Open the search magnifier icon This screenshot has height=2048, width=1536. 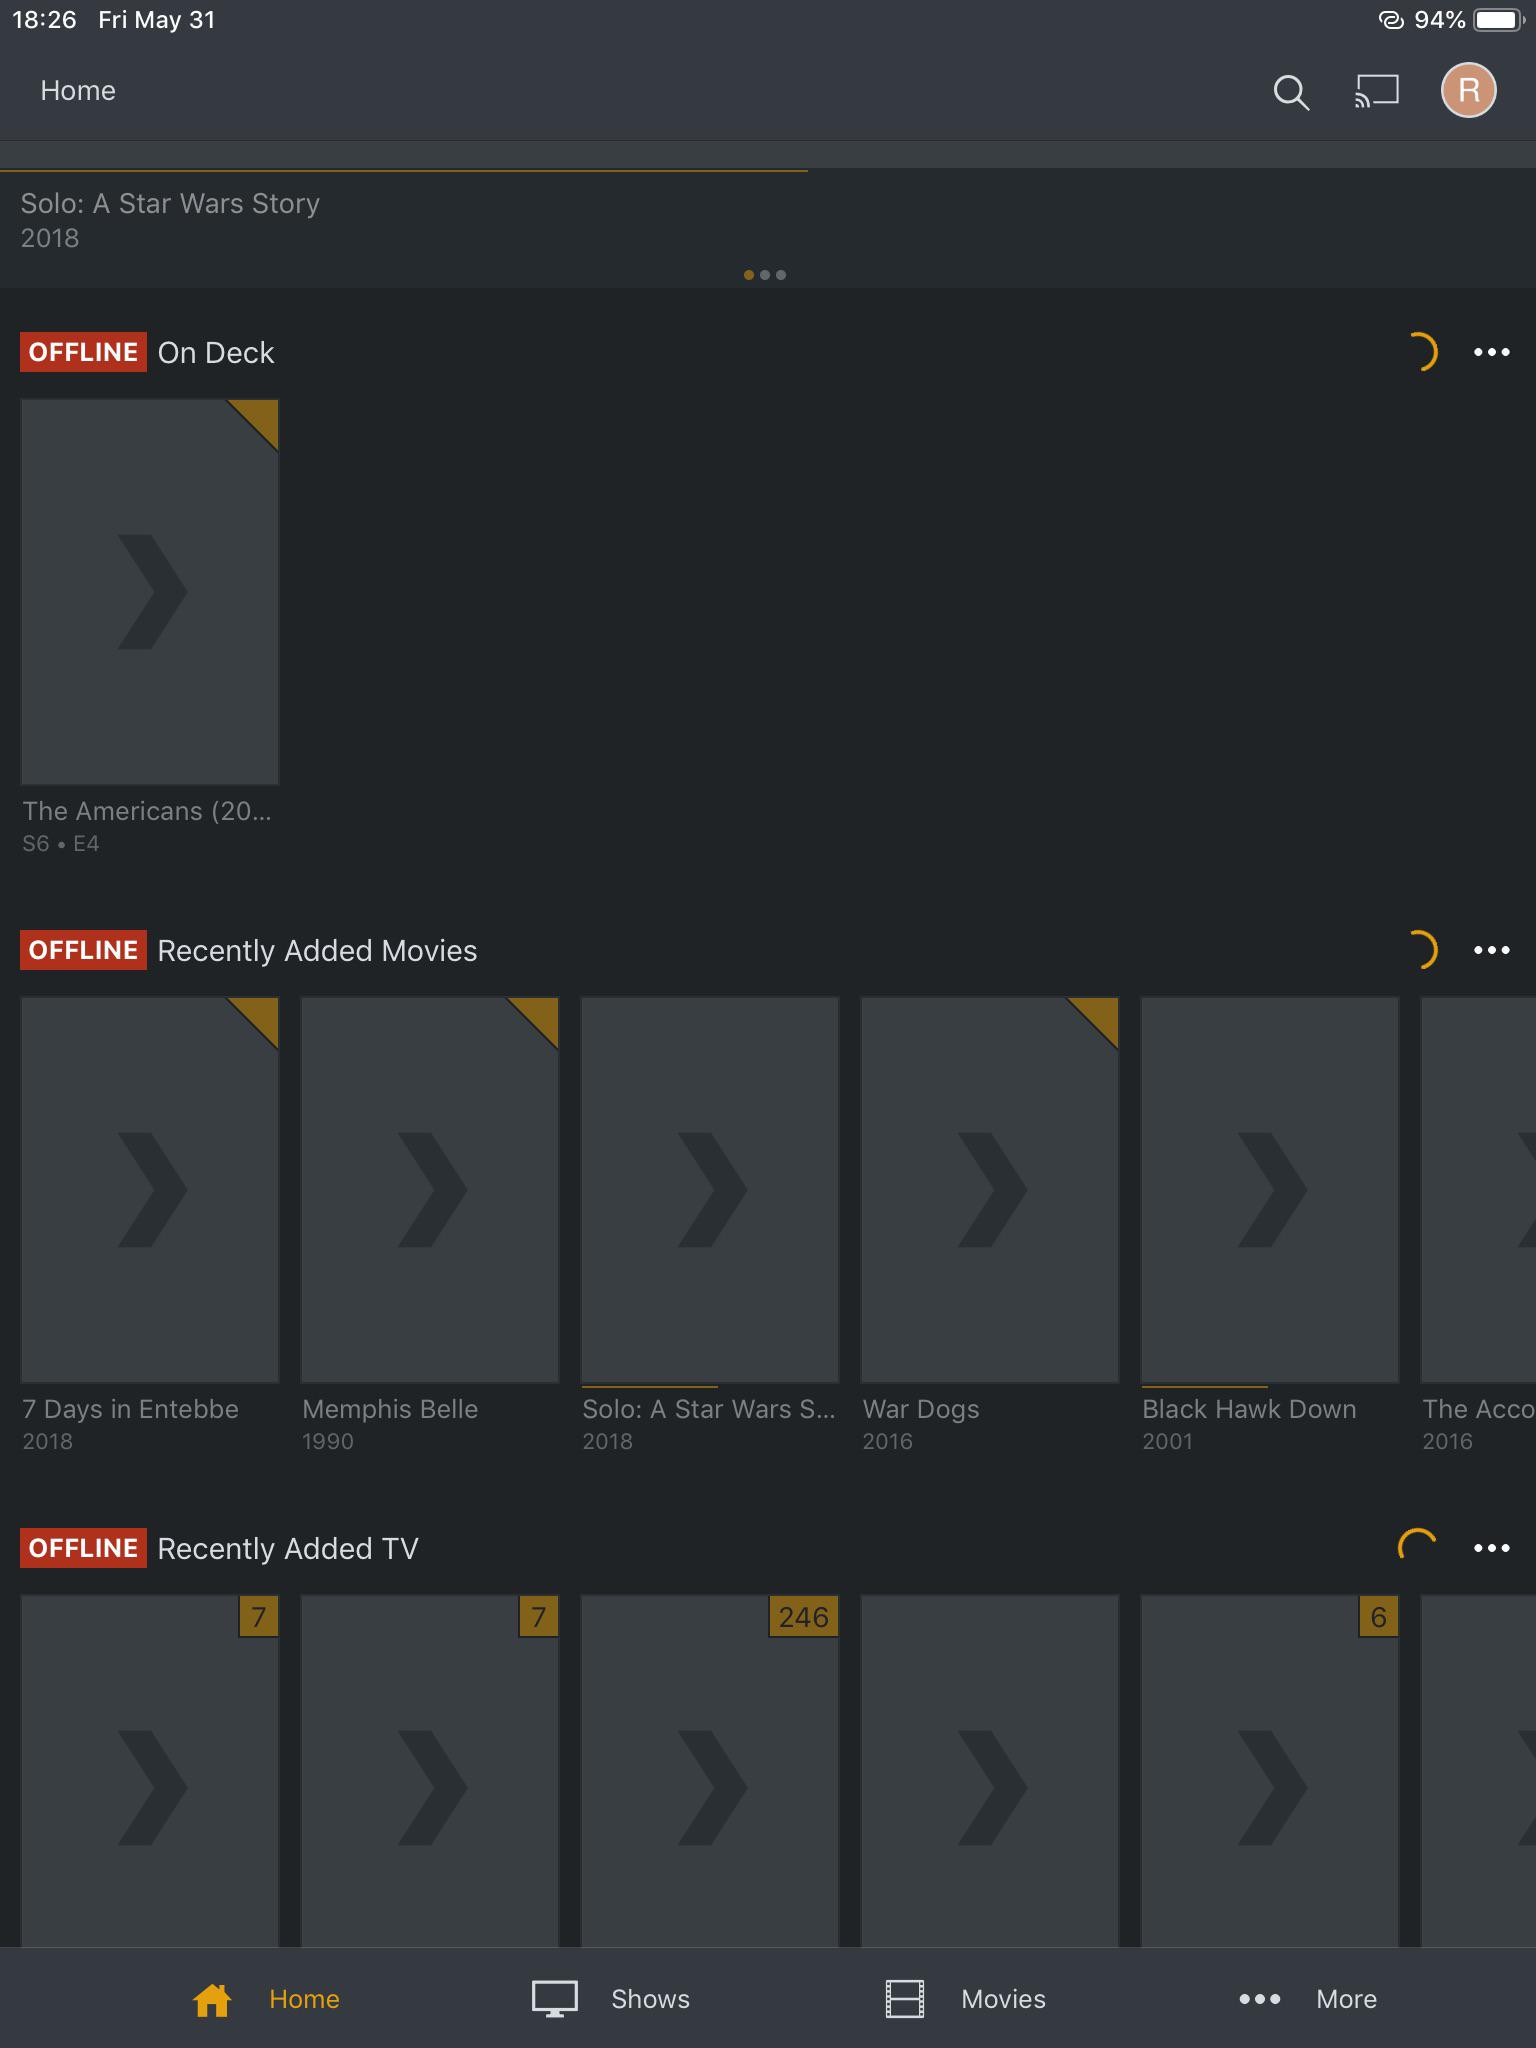tap(1291, 92)
